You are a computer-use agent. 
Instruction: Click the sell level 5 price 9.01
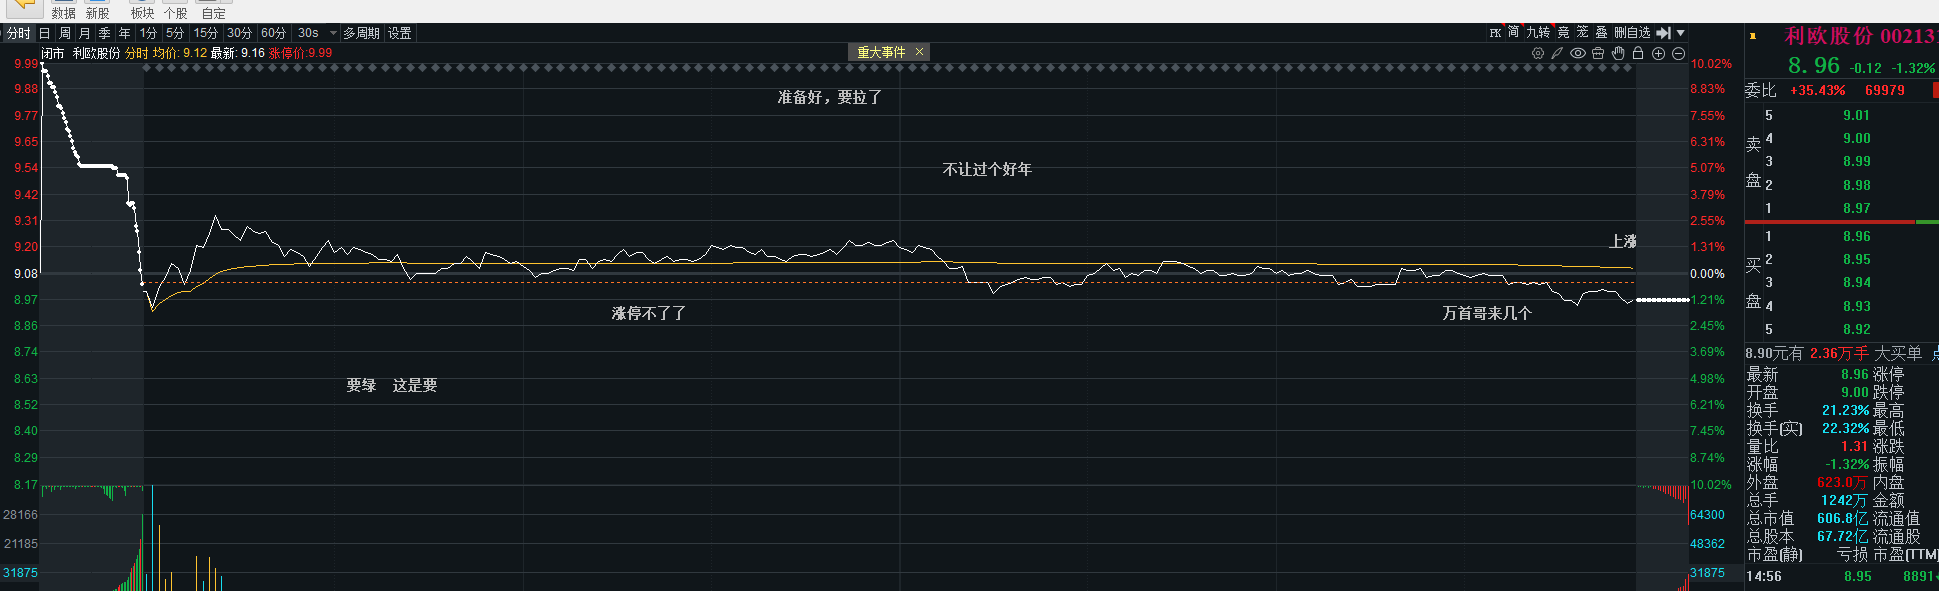[1856, 115]
